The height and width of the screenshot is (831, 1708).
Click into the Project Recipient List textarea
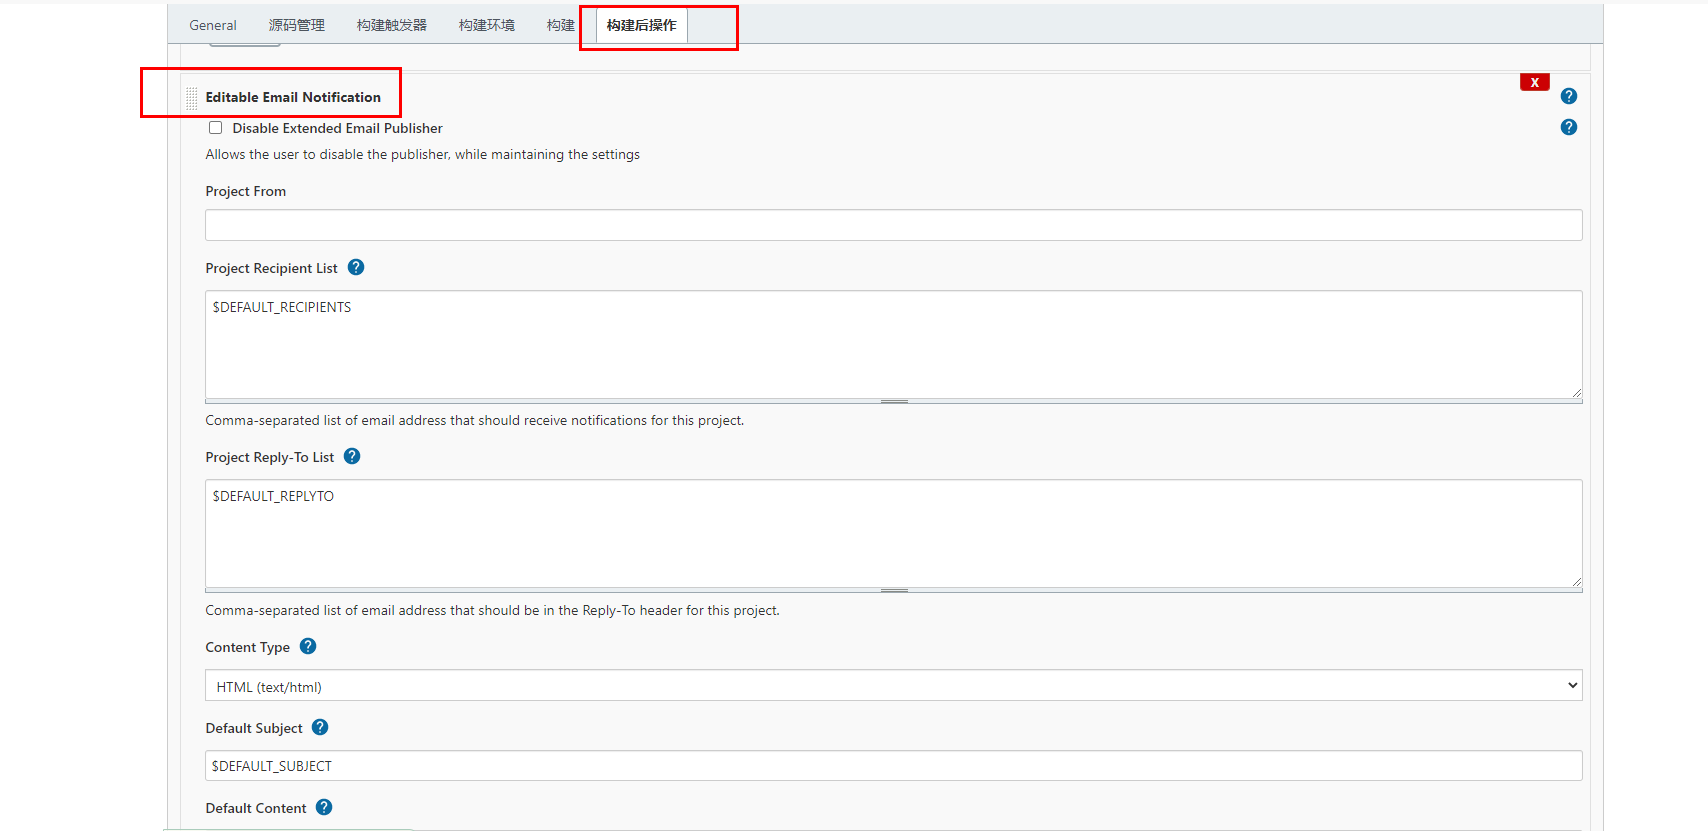click(x=894, y=344)
